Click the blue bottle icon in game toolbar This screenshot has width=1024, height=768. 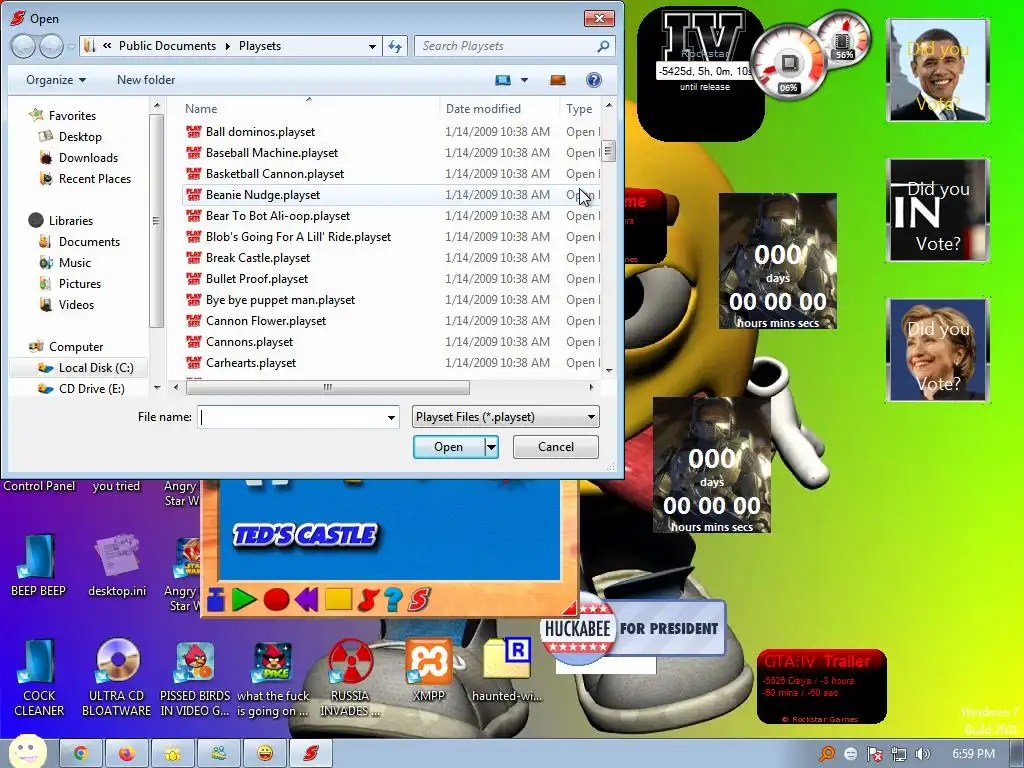coord(216,600)
